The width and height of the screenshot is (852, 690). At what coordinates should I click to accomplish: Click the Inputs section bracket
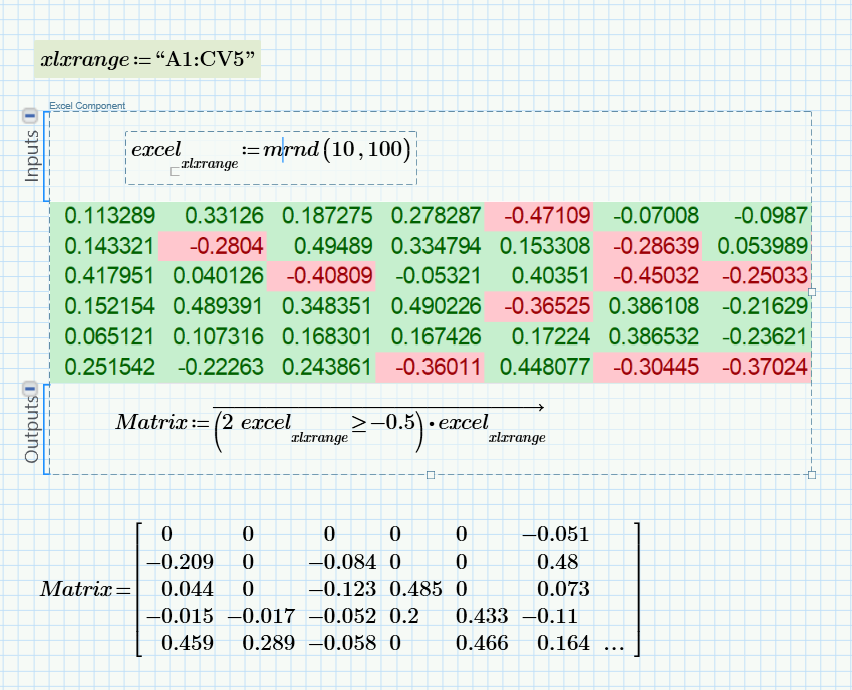coord(44,150)
